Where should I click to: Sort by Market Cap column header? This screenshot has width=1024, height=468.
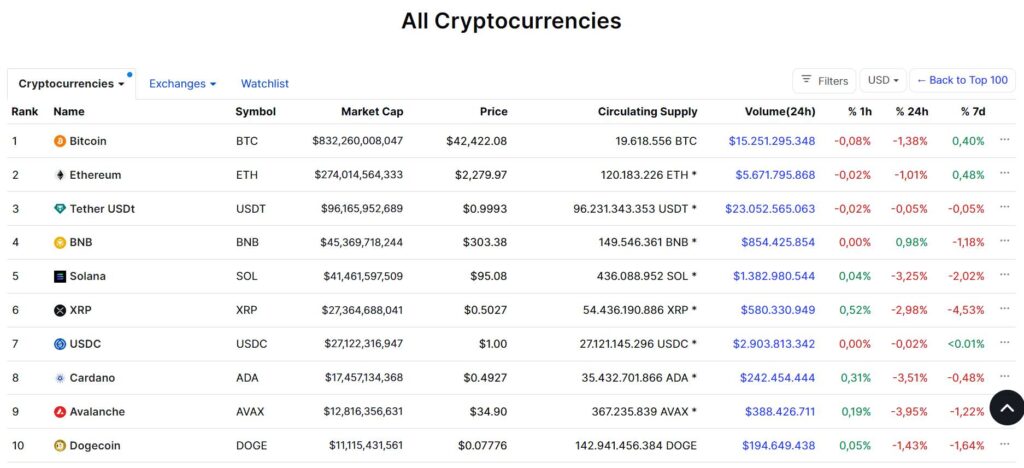(x=372, y=112)
